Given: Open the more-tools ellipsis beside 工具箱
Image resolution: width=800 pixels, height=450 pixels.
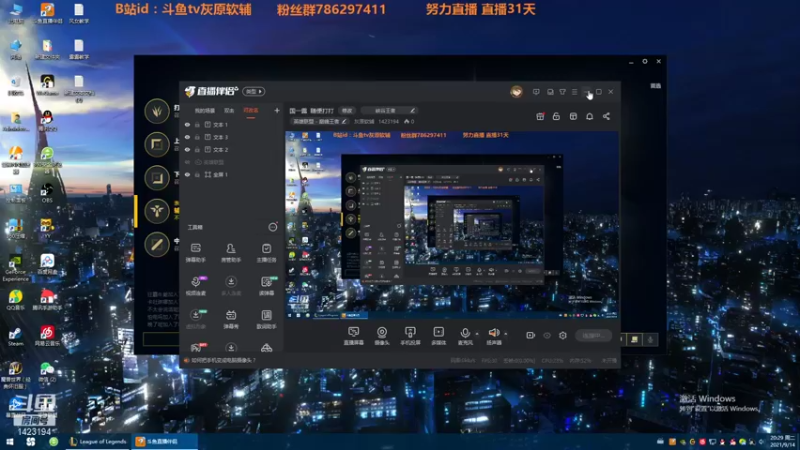Looking at the screenshot, I should [x=273, y=227].
